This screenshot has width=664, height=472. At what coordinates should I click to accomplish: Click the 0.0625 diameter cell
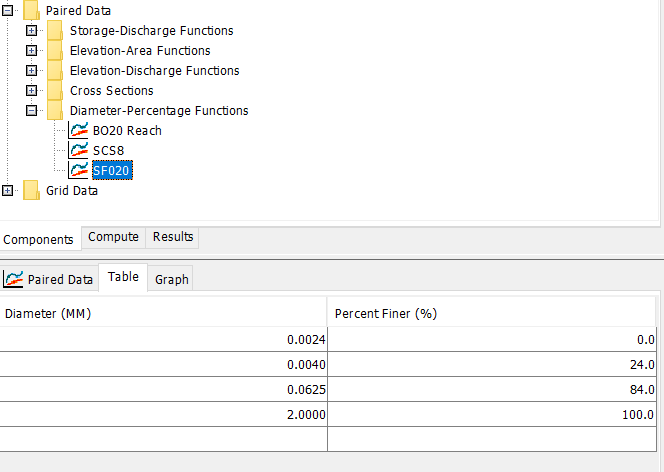pyautogui.click(x=163, y=389)
